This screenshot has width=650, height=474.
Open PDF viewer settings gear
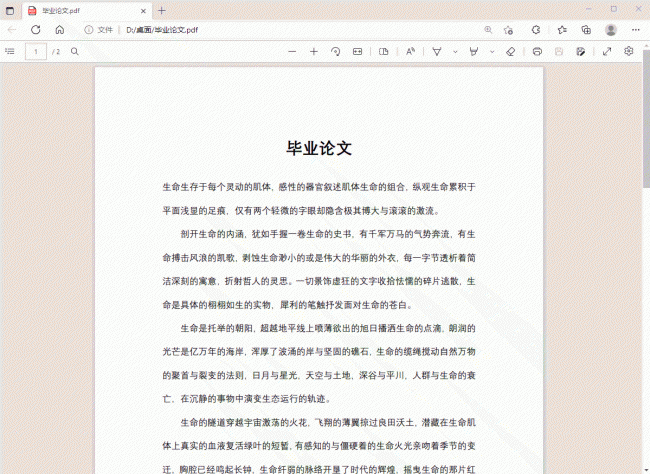[x=629, y=51]
